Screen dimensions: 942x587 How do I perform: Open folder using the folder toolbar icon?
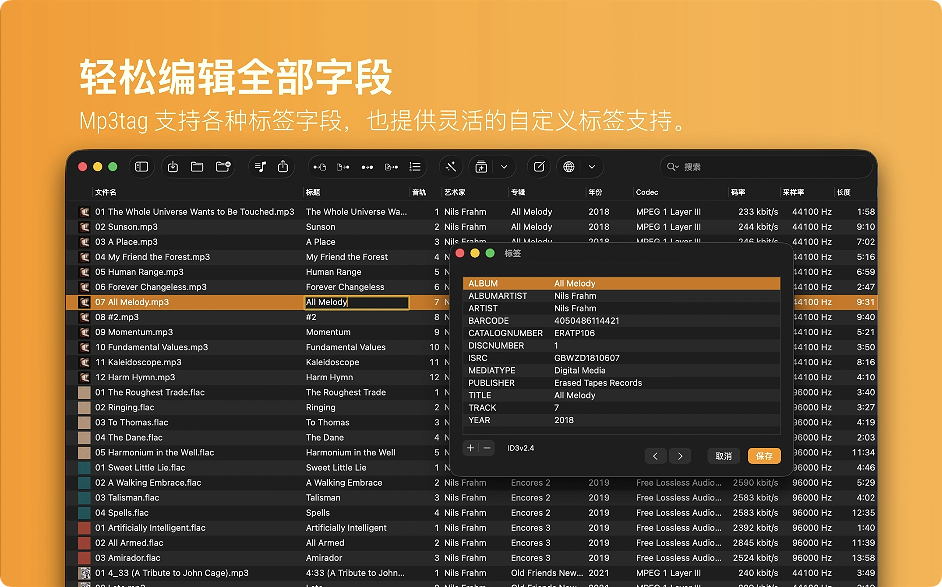point(197,167)
